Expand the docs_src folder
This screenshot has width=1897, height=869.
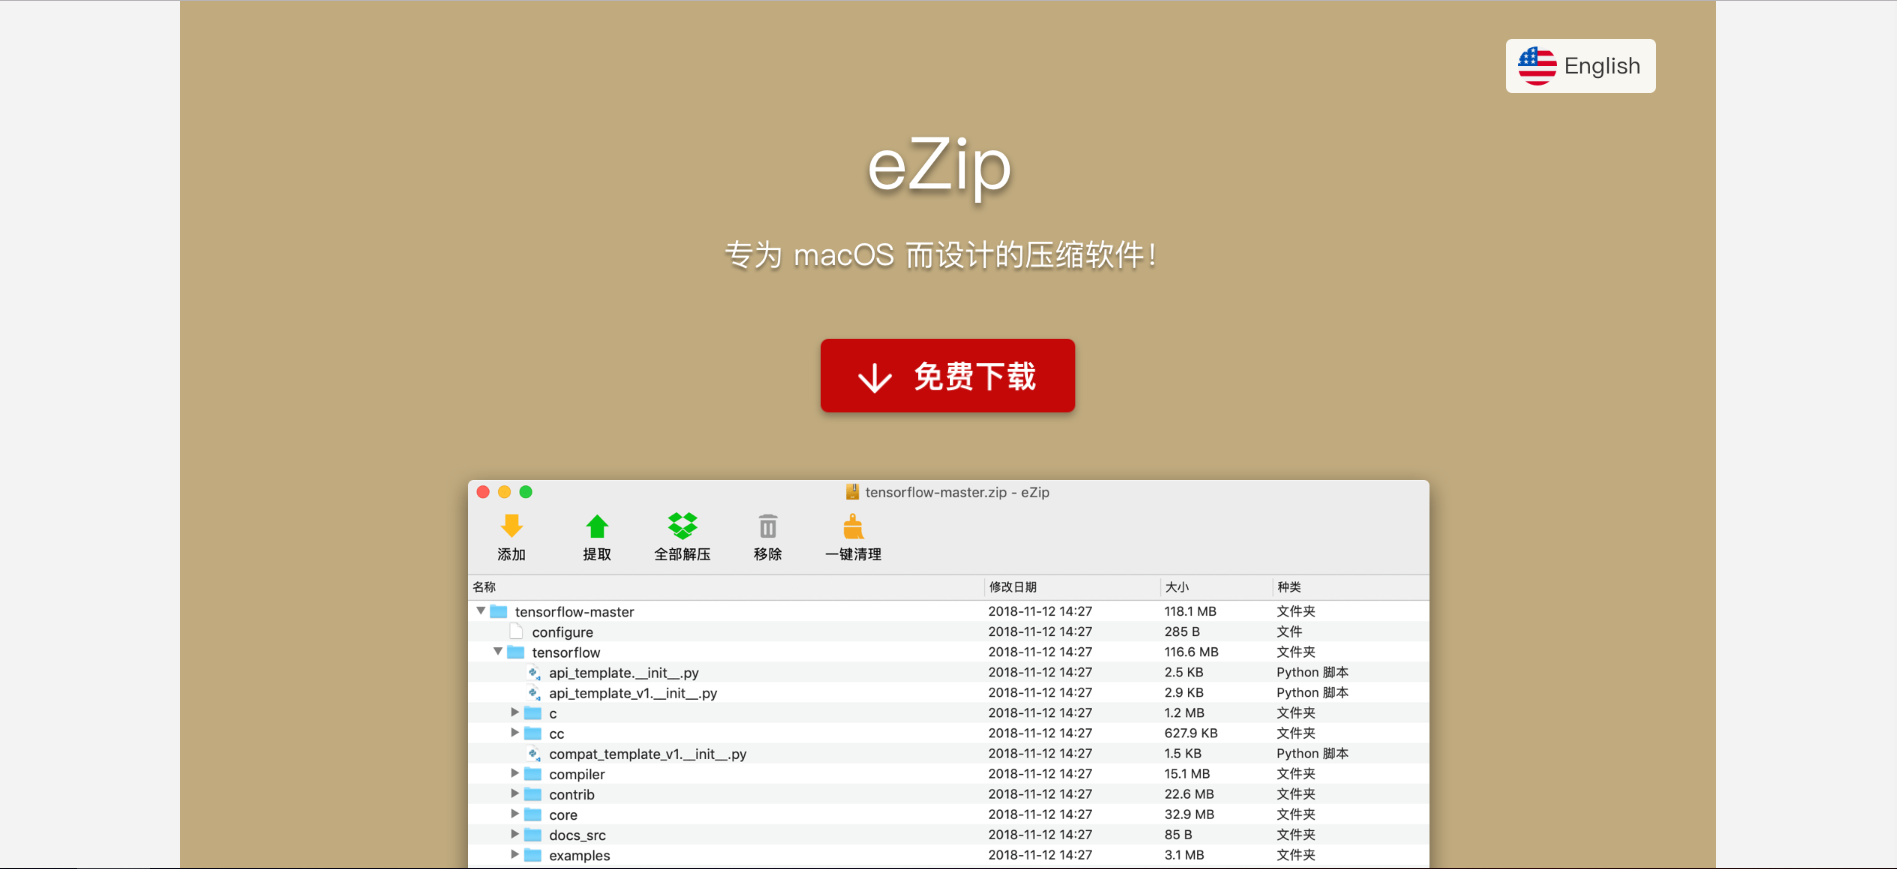[x=515, y=835]
